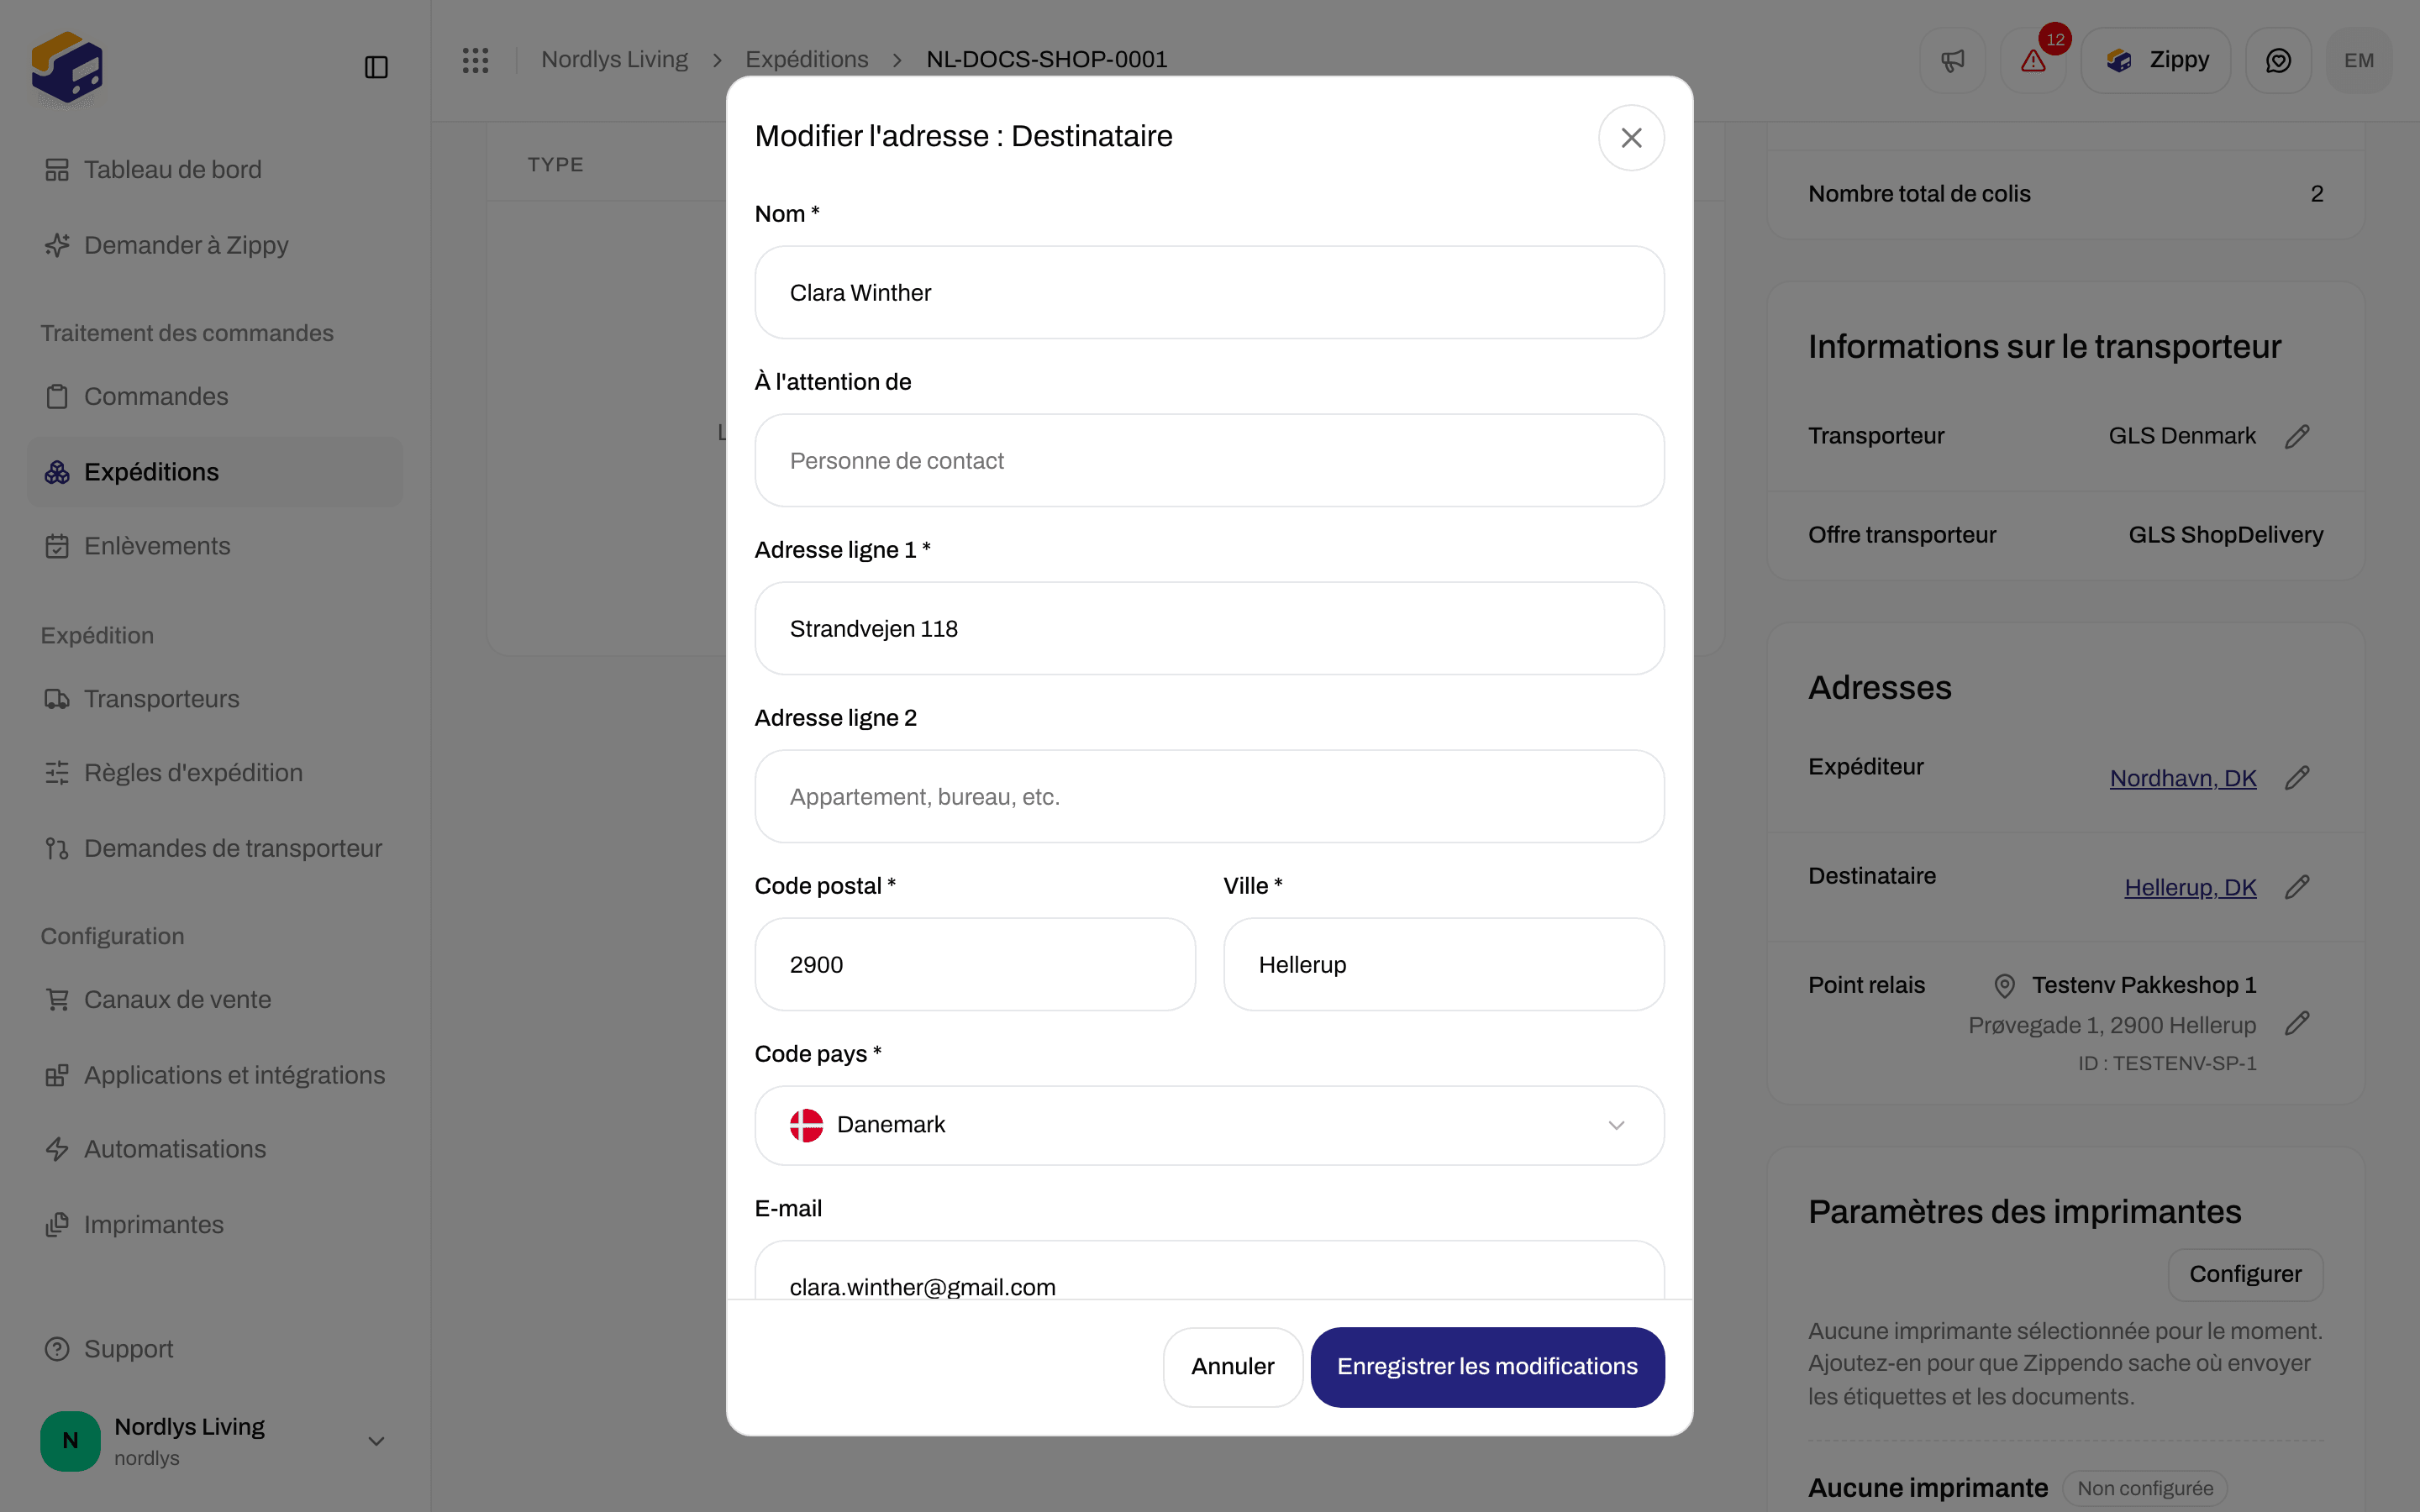Click Adresse ligne 1 field Strandvejen 118
The image size is (2420, 1512).
tap(1209, 629)
